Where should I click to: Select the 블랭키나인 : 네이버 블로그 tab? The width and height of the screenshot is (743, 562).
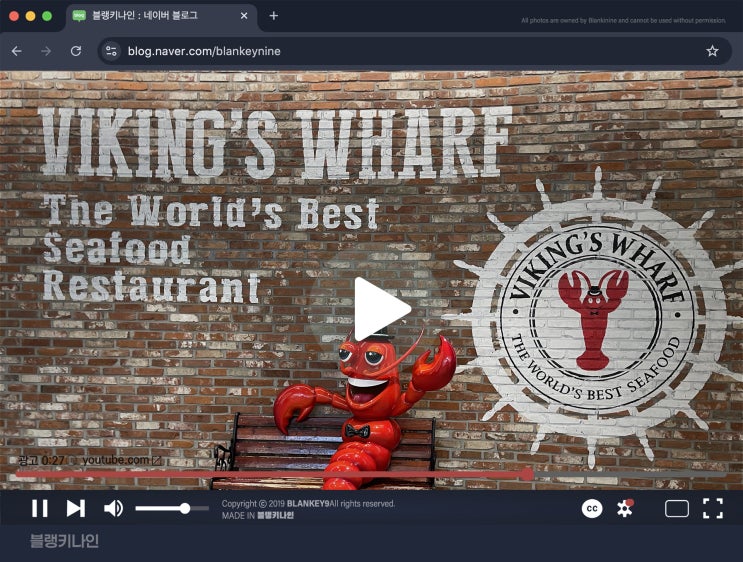point(161,17)
